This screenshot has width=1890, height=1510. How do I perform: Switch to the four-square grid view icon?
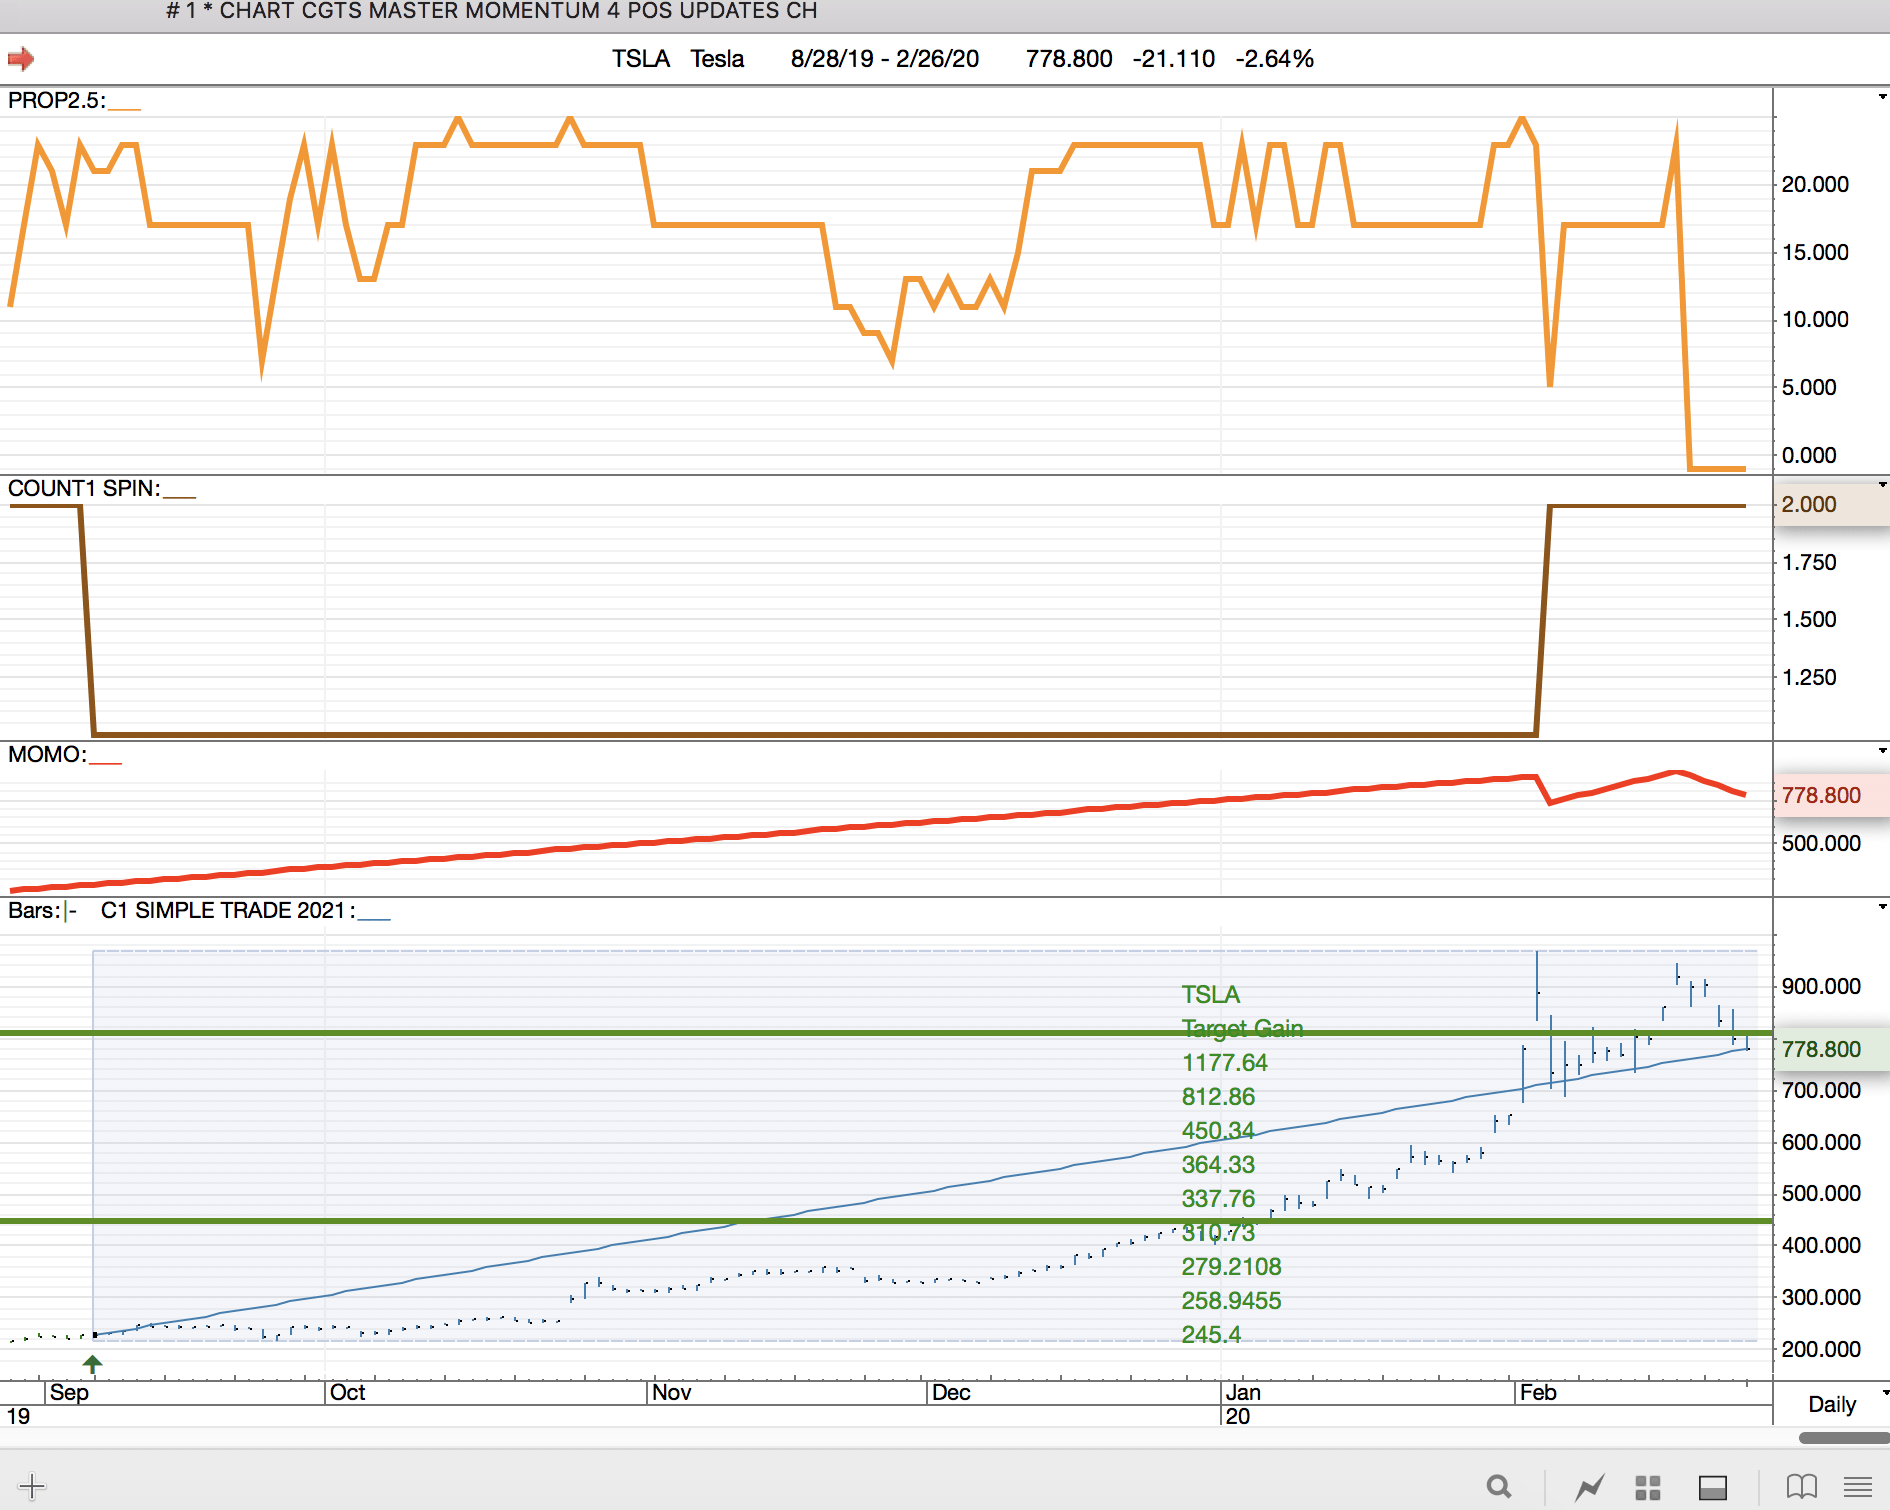point(1648,1487)
